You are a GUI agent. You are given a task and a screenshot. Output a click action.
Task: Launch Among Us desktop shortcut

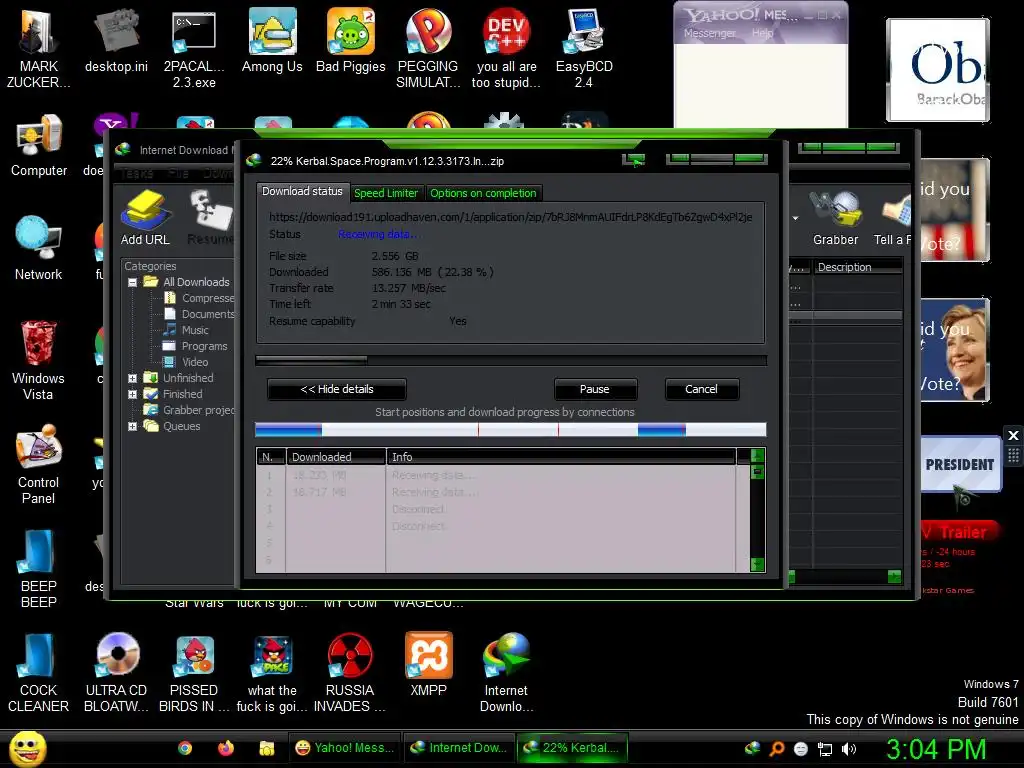click(x=272, y=40)
